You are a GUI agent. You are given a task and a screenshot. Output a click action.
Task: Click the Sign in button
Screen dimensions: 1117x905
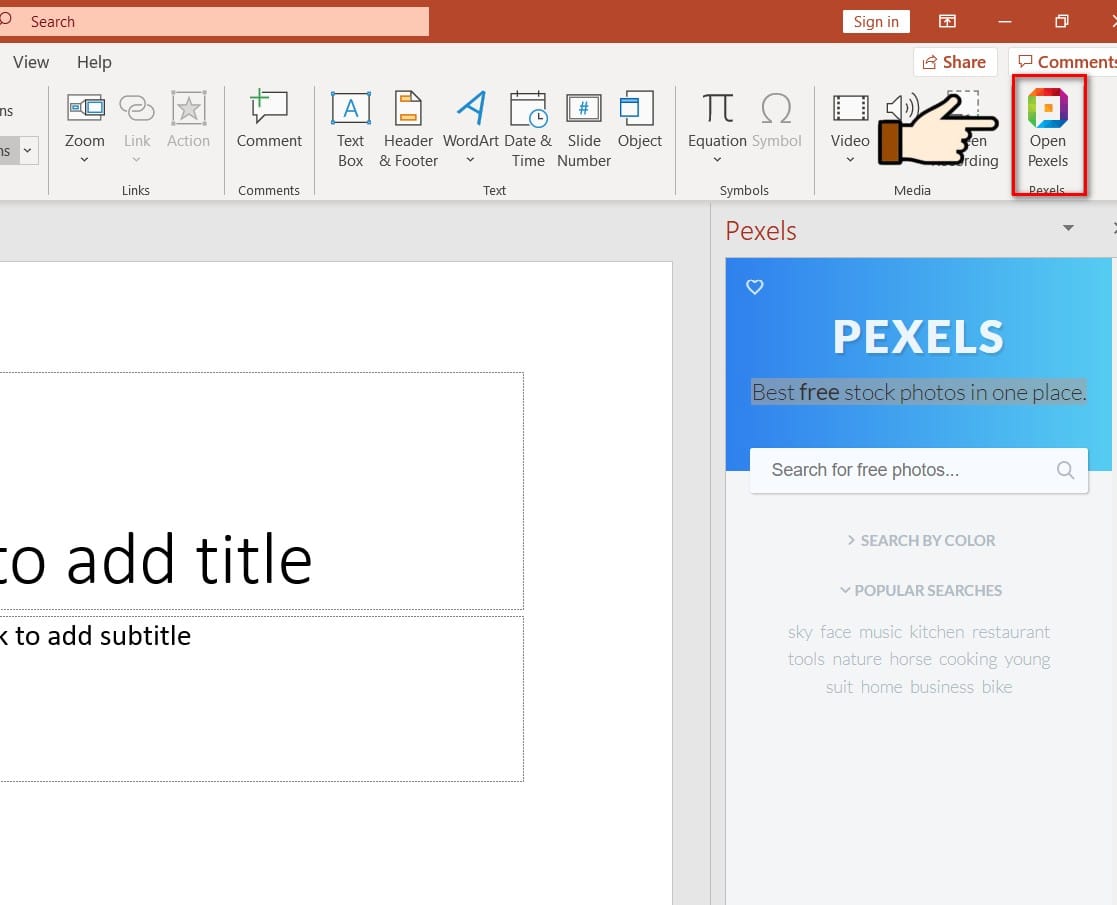pyautogui.click(x=876, y=21)
